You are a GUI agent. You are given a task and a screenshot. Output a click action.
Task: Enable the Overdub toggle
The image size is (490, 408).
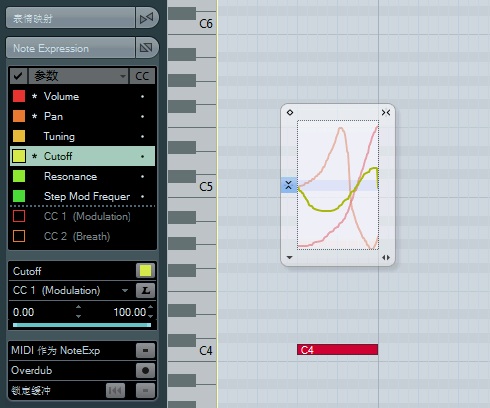tap(145, 370)
